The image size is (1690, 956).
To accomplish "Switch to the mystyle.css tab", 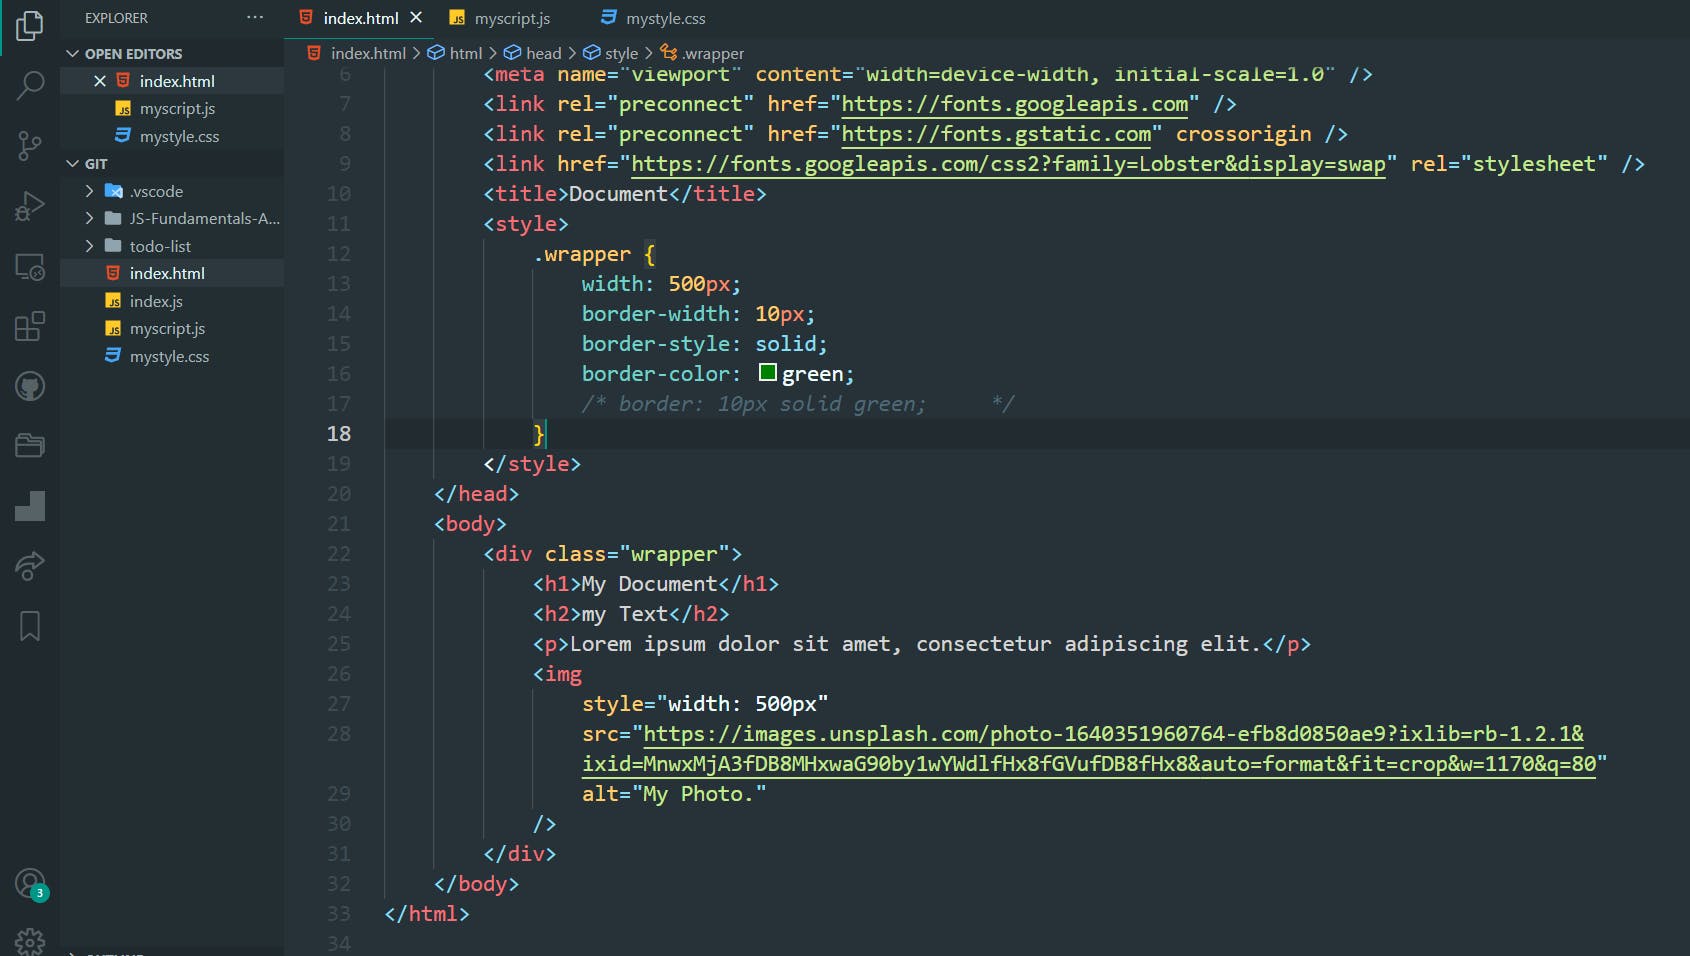I will [x=654, y=18].
